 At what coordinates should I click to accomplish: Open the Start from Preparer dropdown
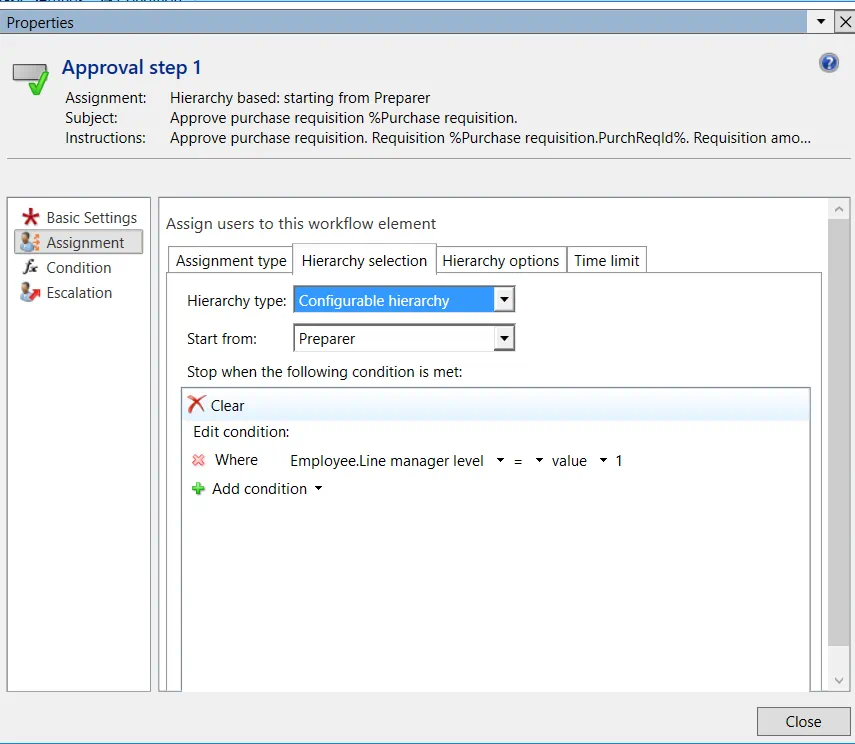tap(504, 338)
